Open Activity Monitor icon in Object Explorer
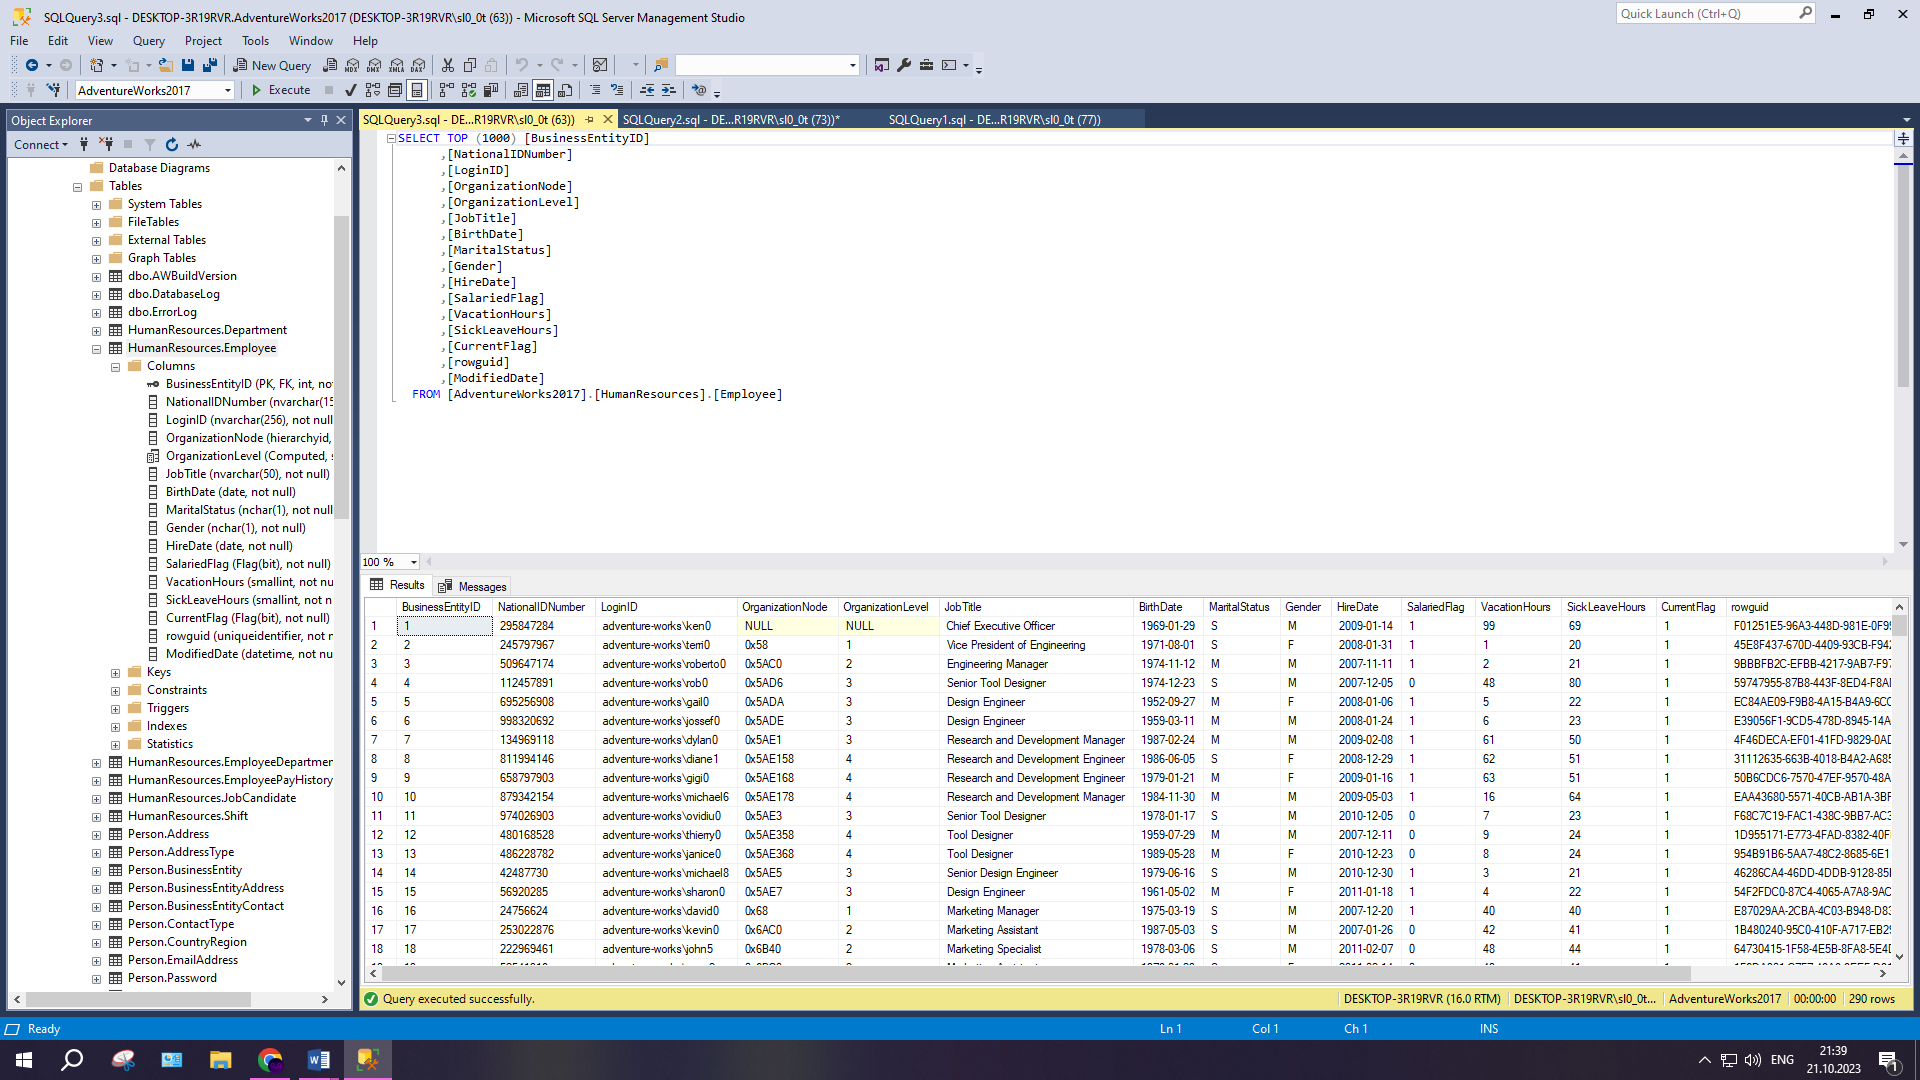The height and width of the screenshot is (1080, 1920). tap(194, 145)
